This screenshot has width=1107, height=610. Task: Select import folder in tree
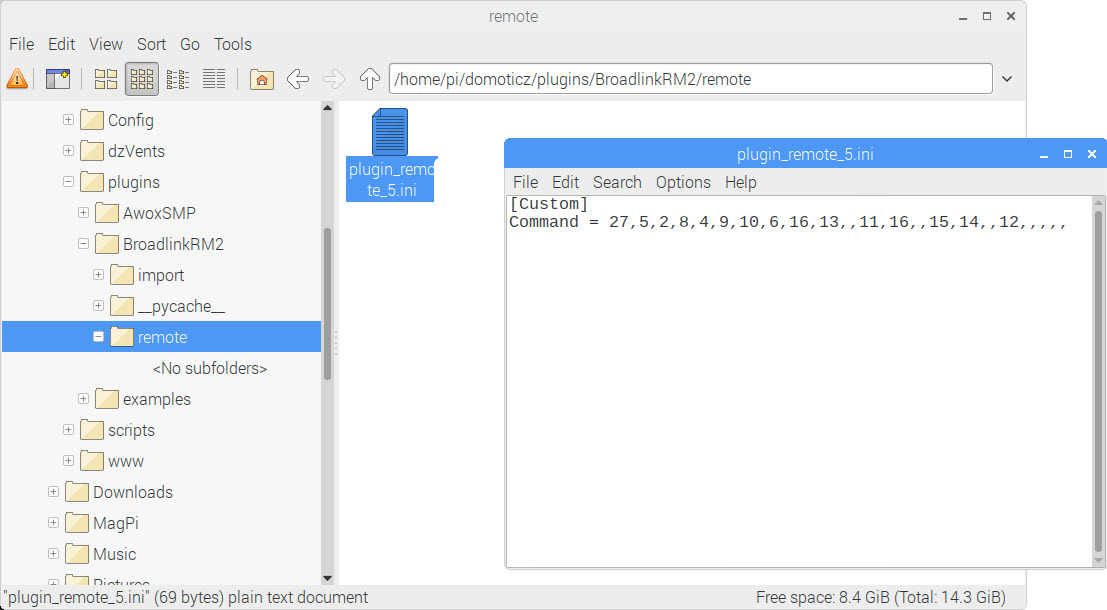point(161,275)
